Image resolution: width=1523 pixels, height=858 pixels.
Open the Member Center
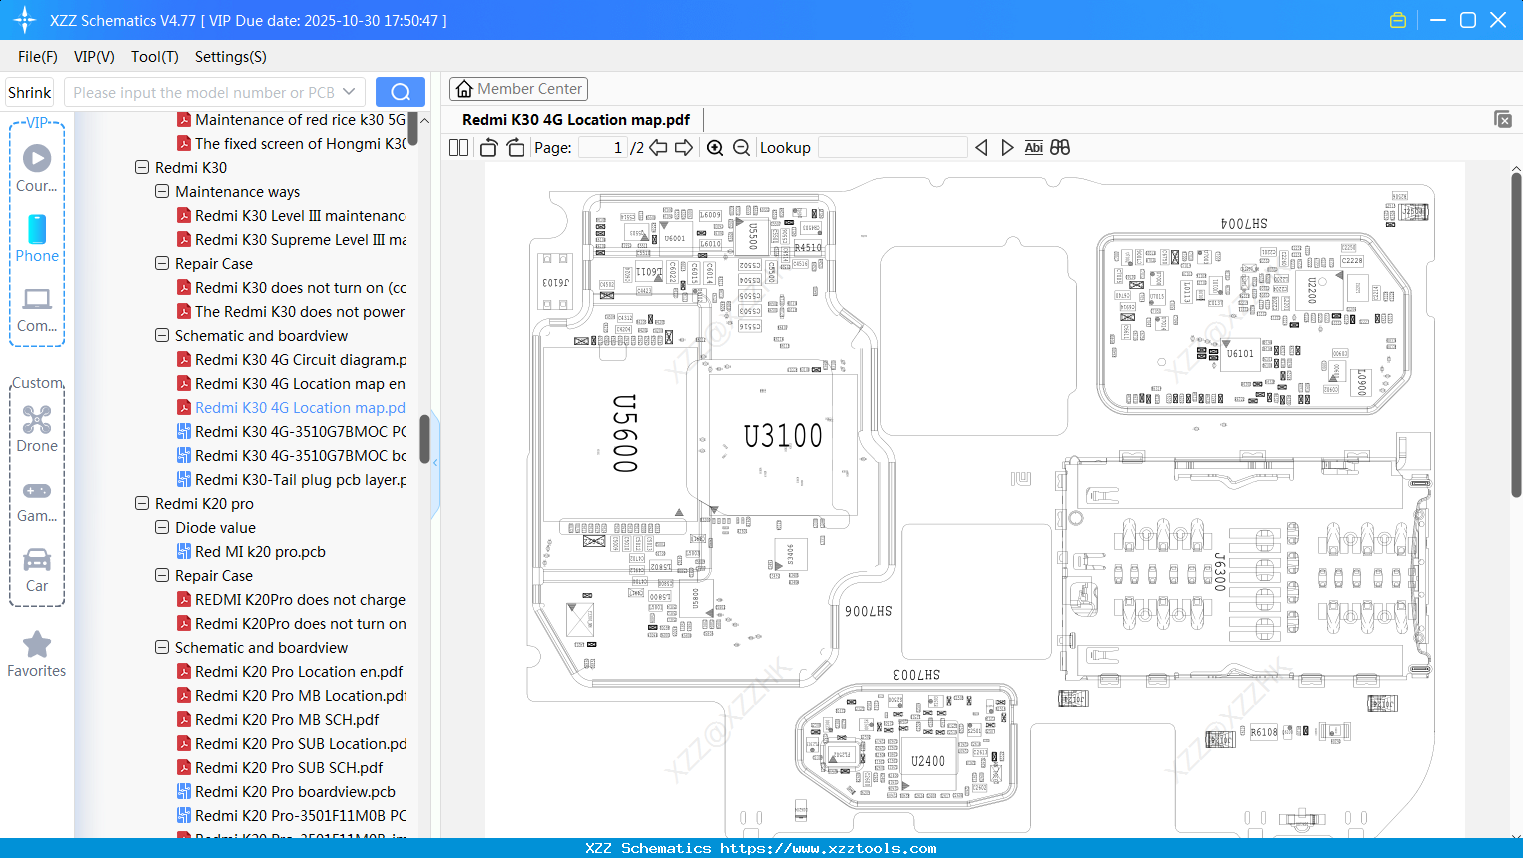[518, 88]
